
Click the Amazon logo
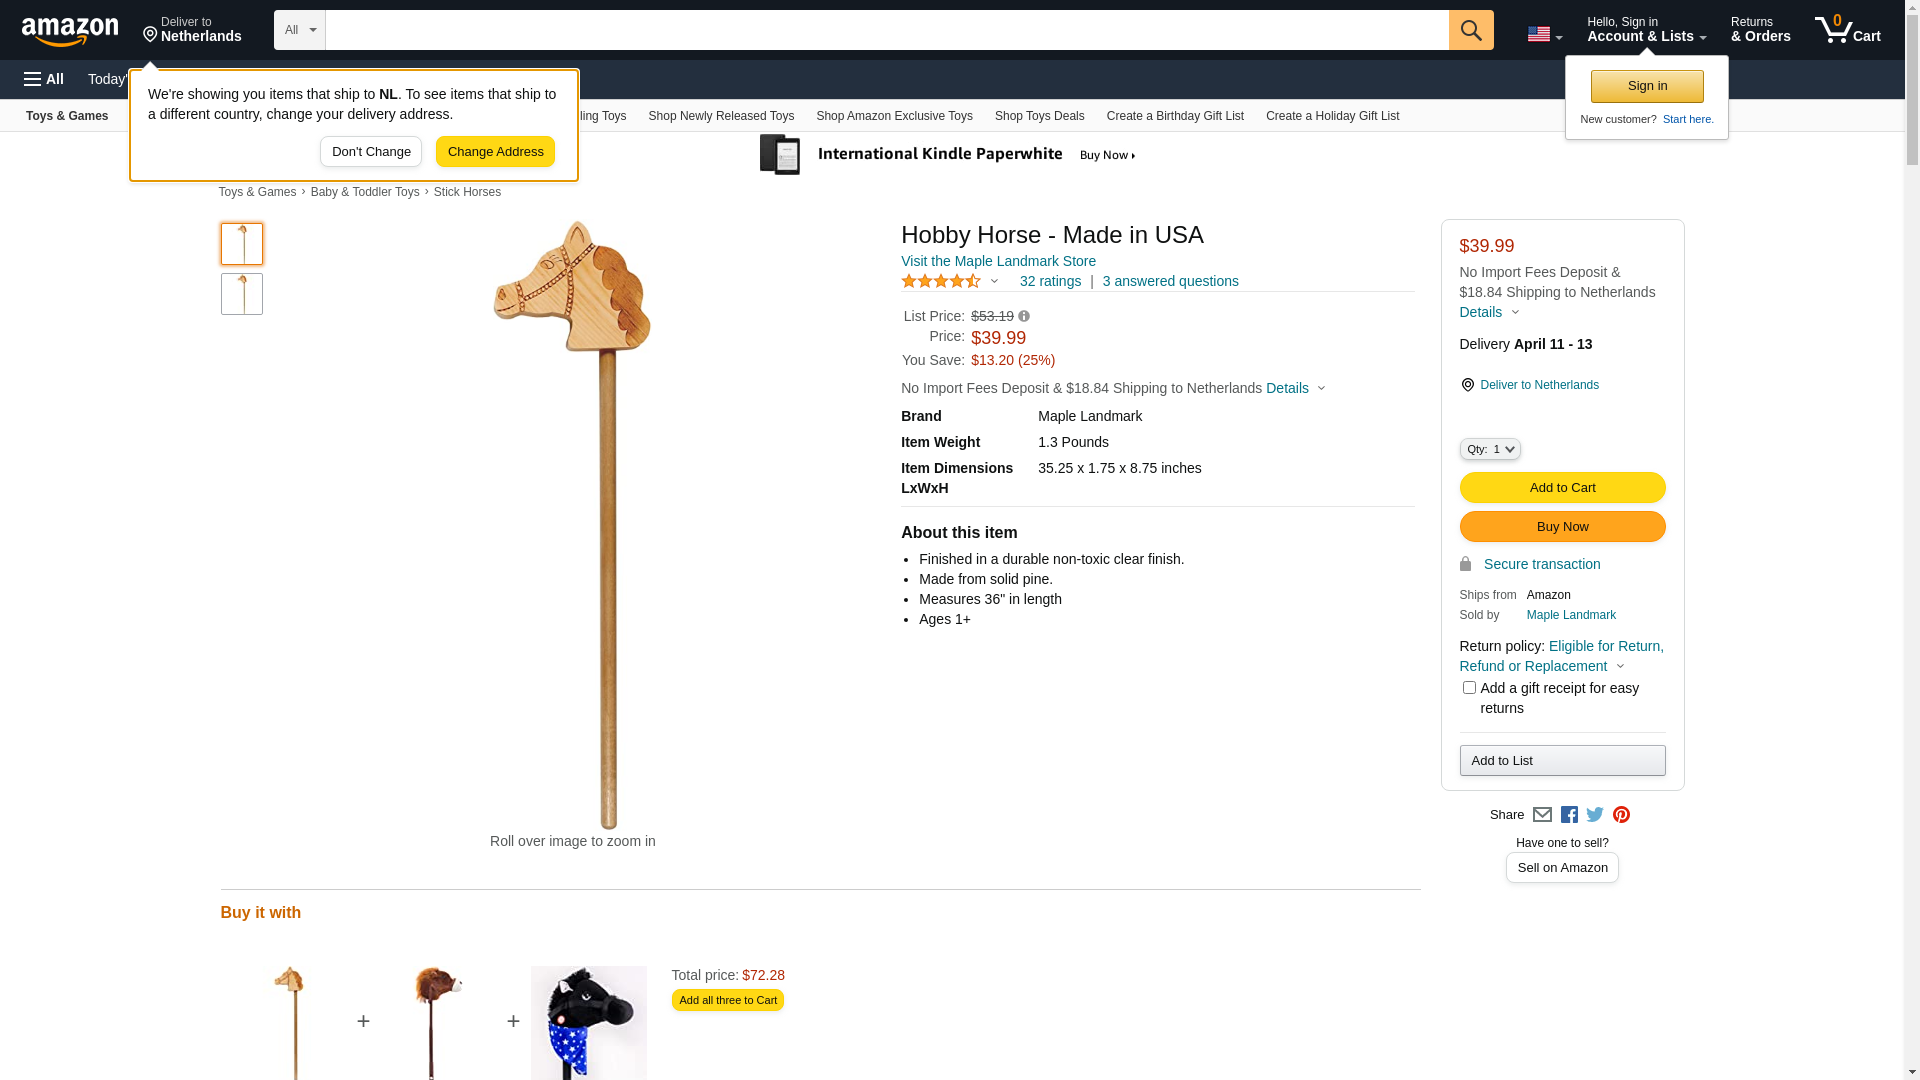[70, 31]
